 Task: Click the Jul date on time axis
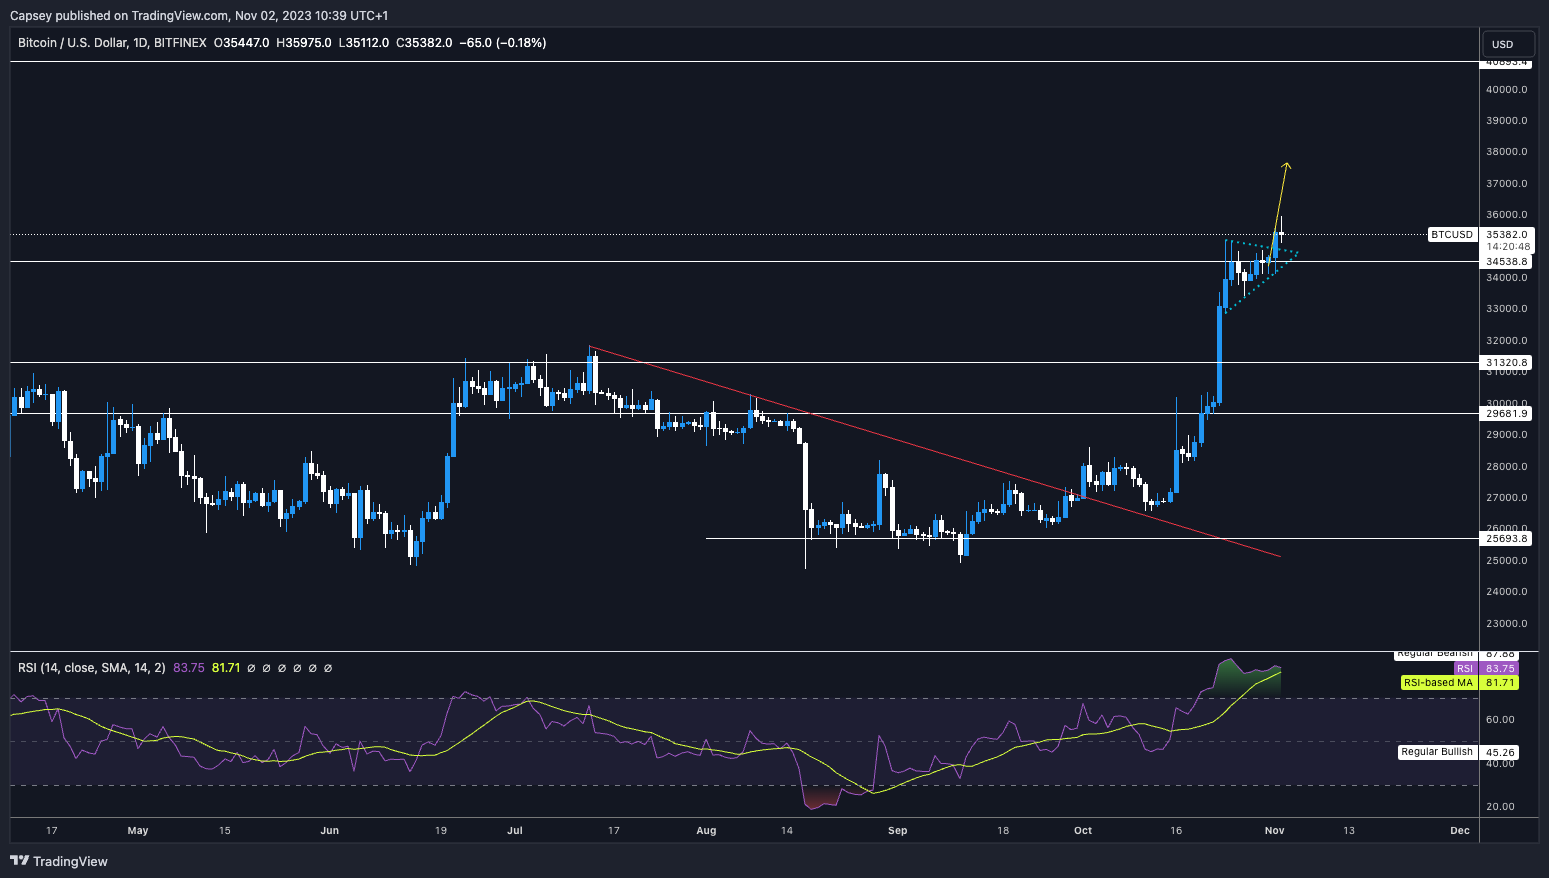tap(515, 831)
